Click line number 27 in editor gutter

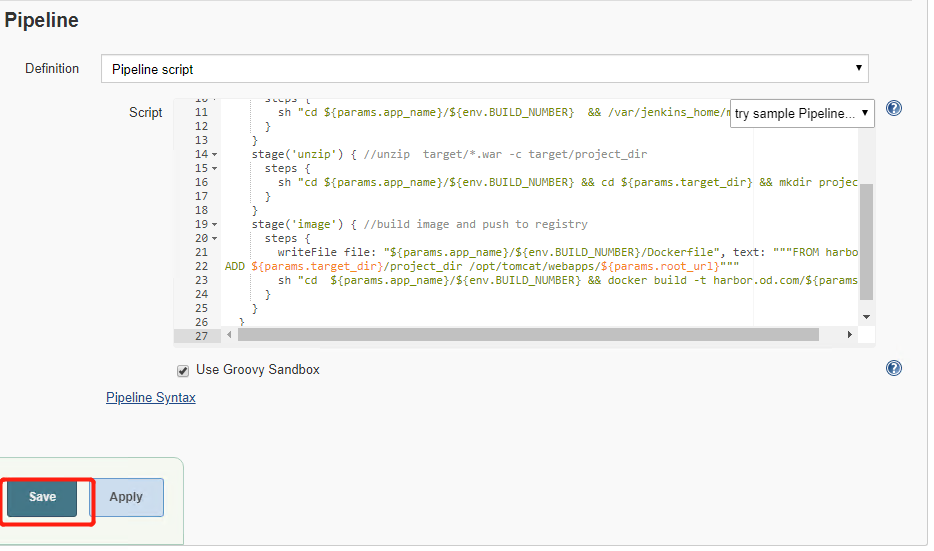pos(200,336)
